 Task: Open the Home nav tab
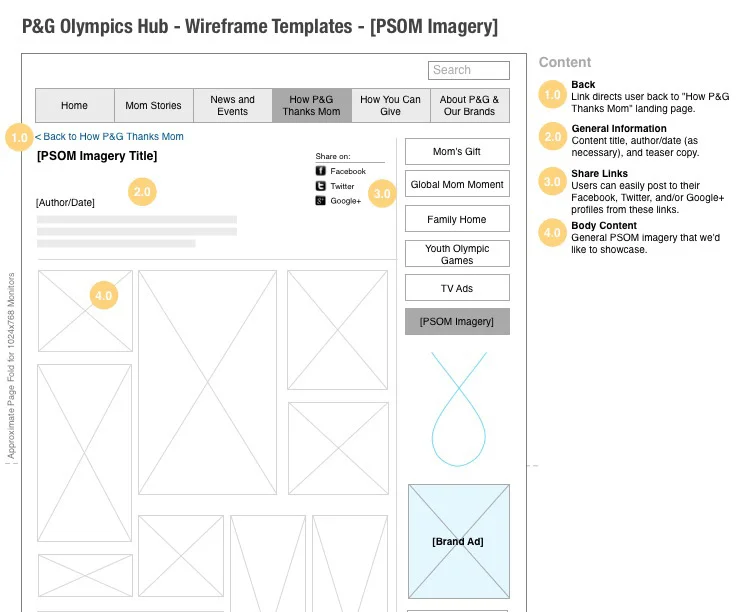coord(75,106)
